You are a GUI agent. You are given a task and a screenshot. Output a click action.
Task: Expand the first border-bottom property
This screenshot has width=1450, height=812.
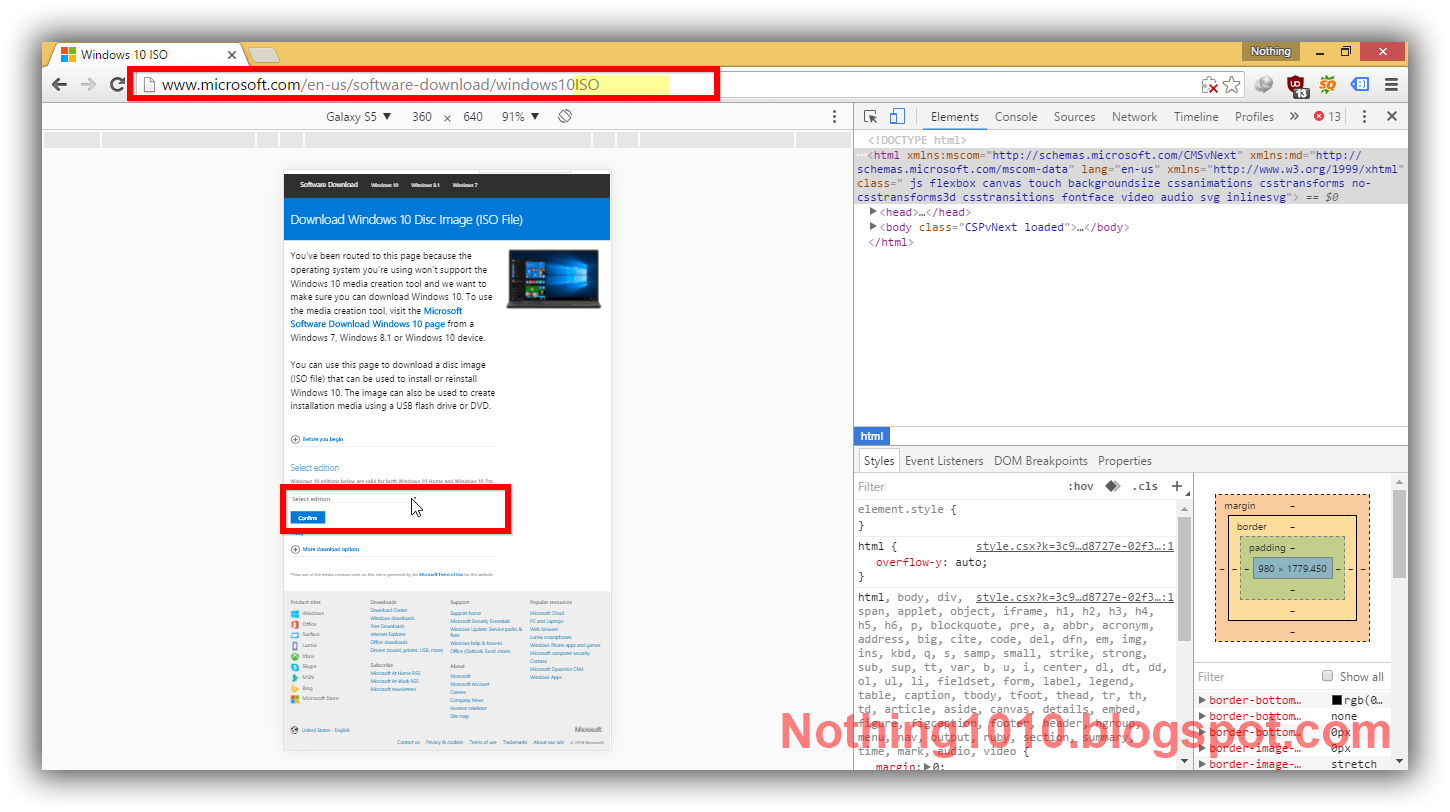[1203, 700]
